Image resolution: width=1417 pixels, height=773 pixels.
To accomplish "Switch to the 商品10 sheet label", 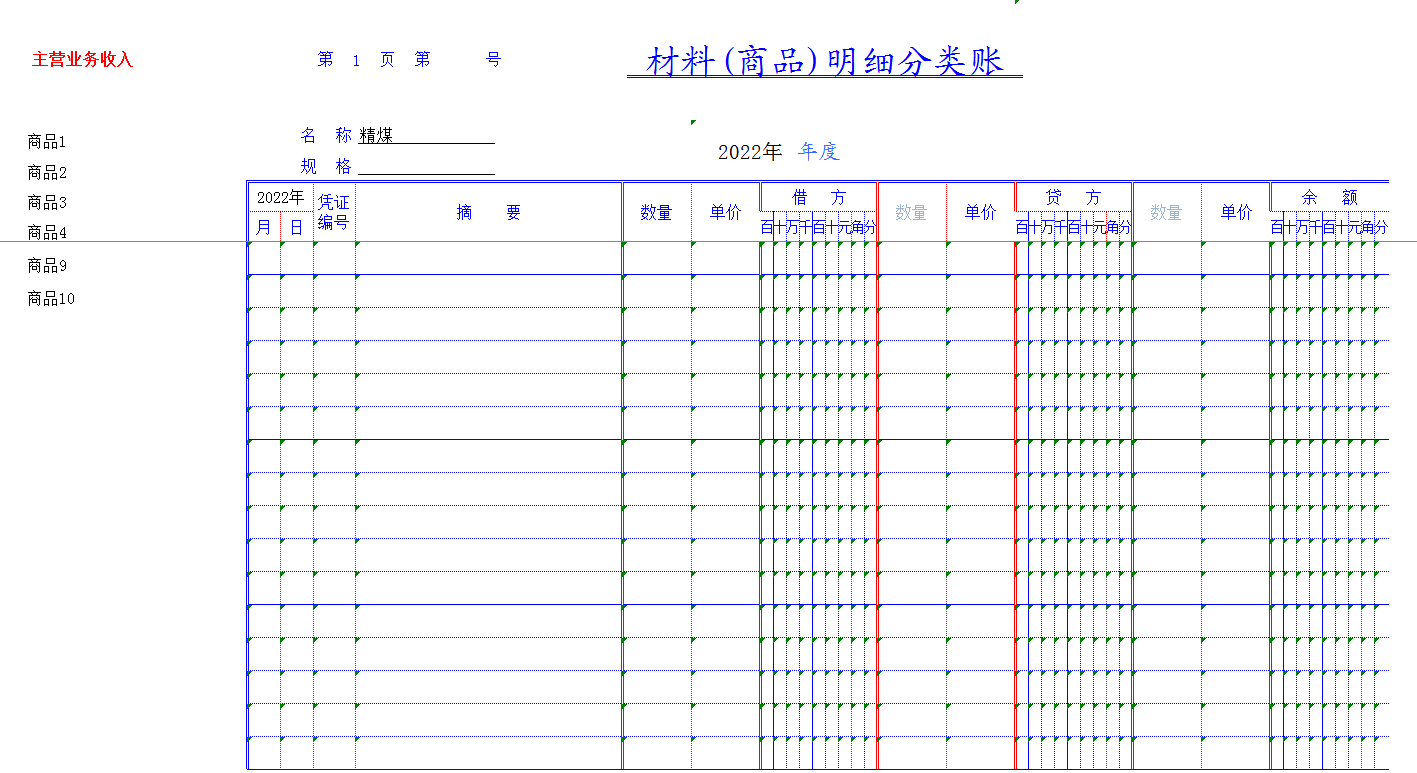I will [50, 297].
